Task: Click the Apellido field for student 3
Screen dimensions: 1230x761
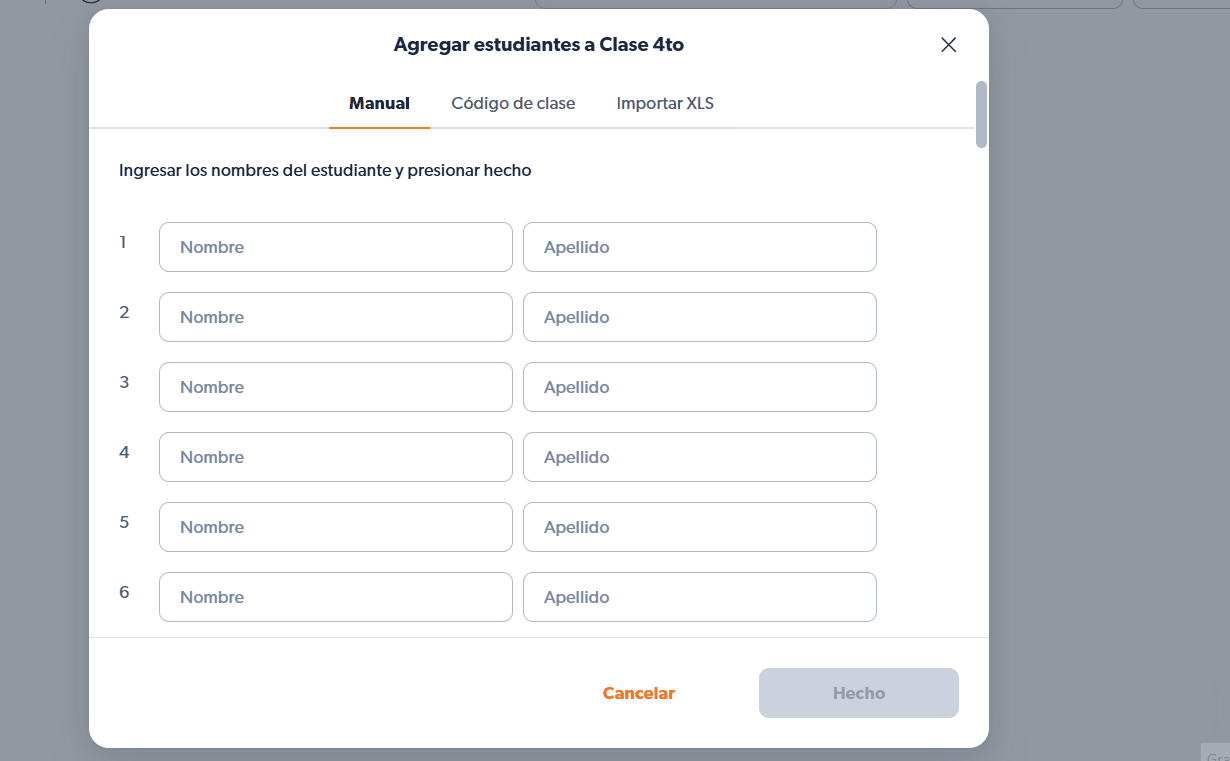Action: coord(699,387)
